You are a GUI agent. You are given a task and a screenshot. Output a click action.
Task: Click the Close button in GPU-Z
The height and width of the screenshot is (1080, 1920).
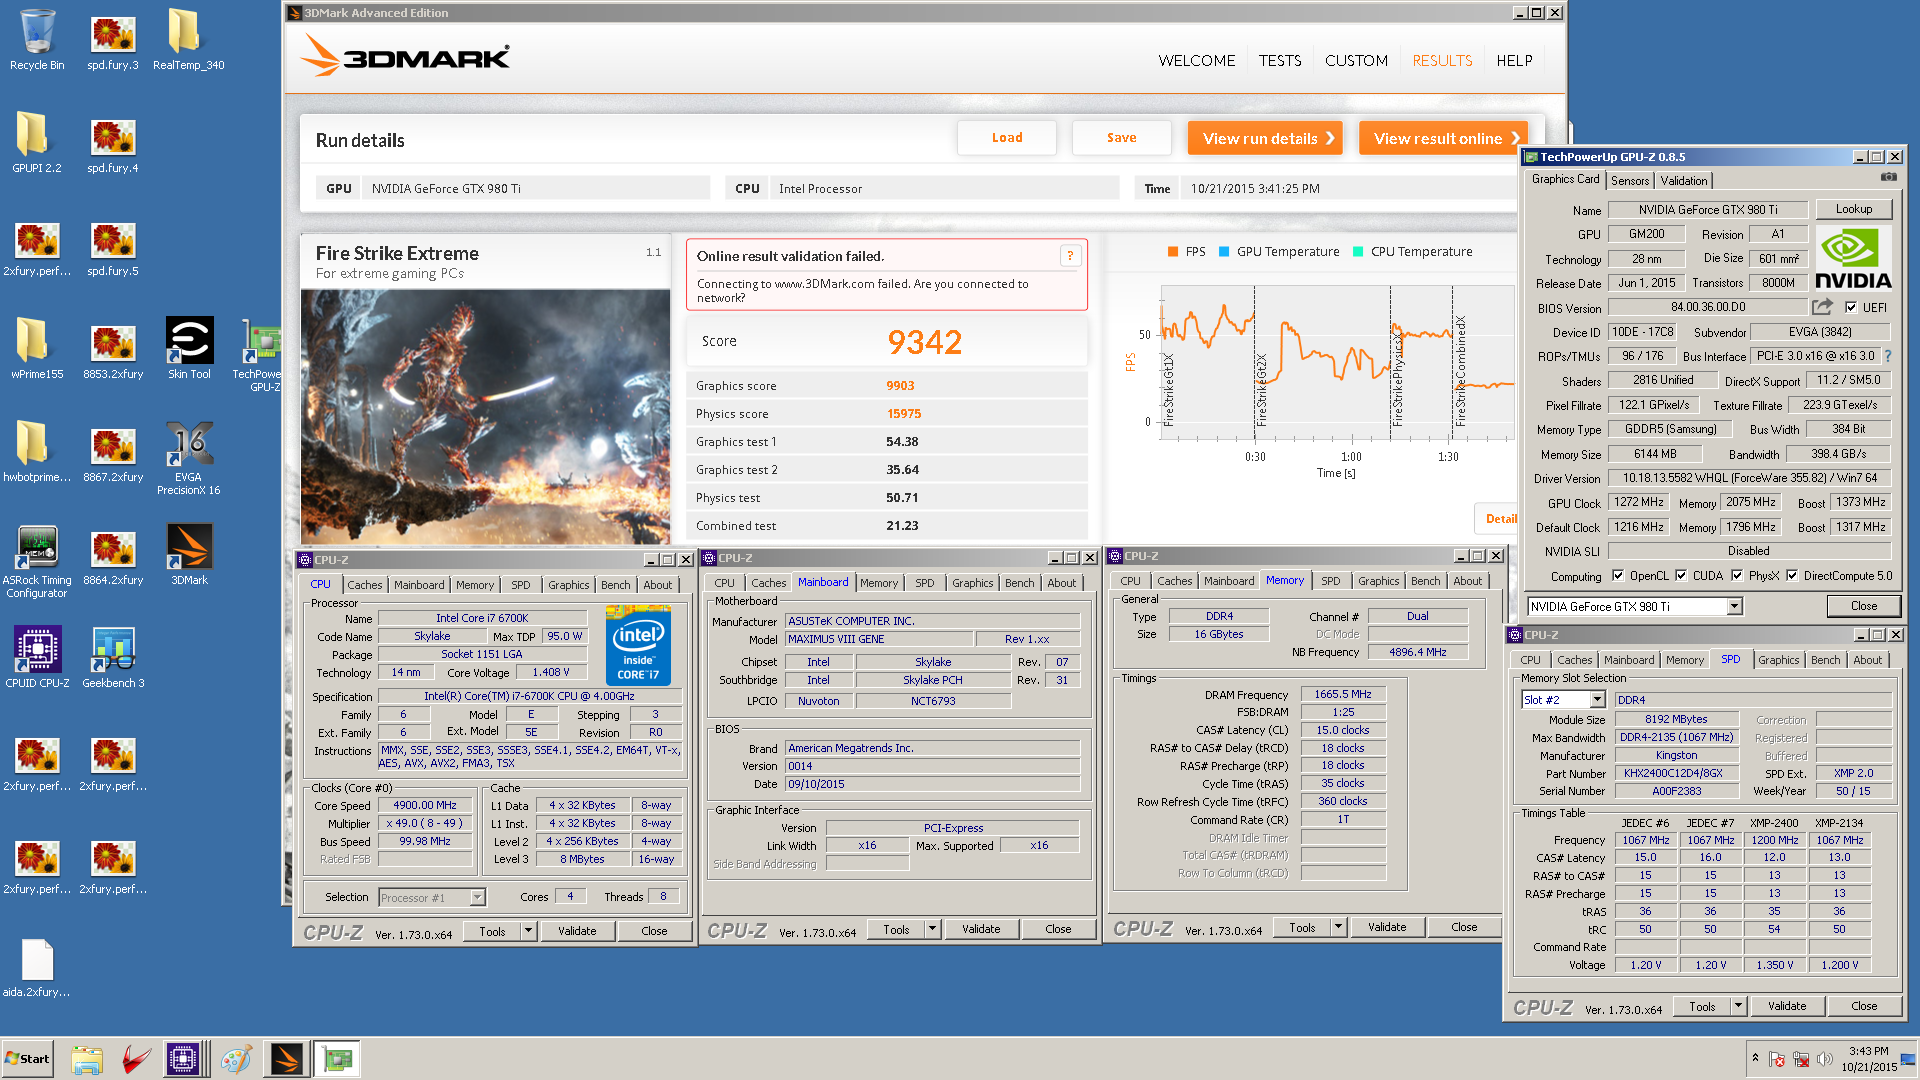[x=1864, y=606]
